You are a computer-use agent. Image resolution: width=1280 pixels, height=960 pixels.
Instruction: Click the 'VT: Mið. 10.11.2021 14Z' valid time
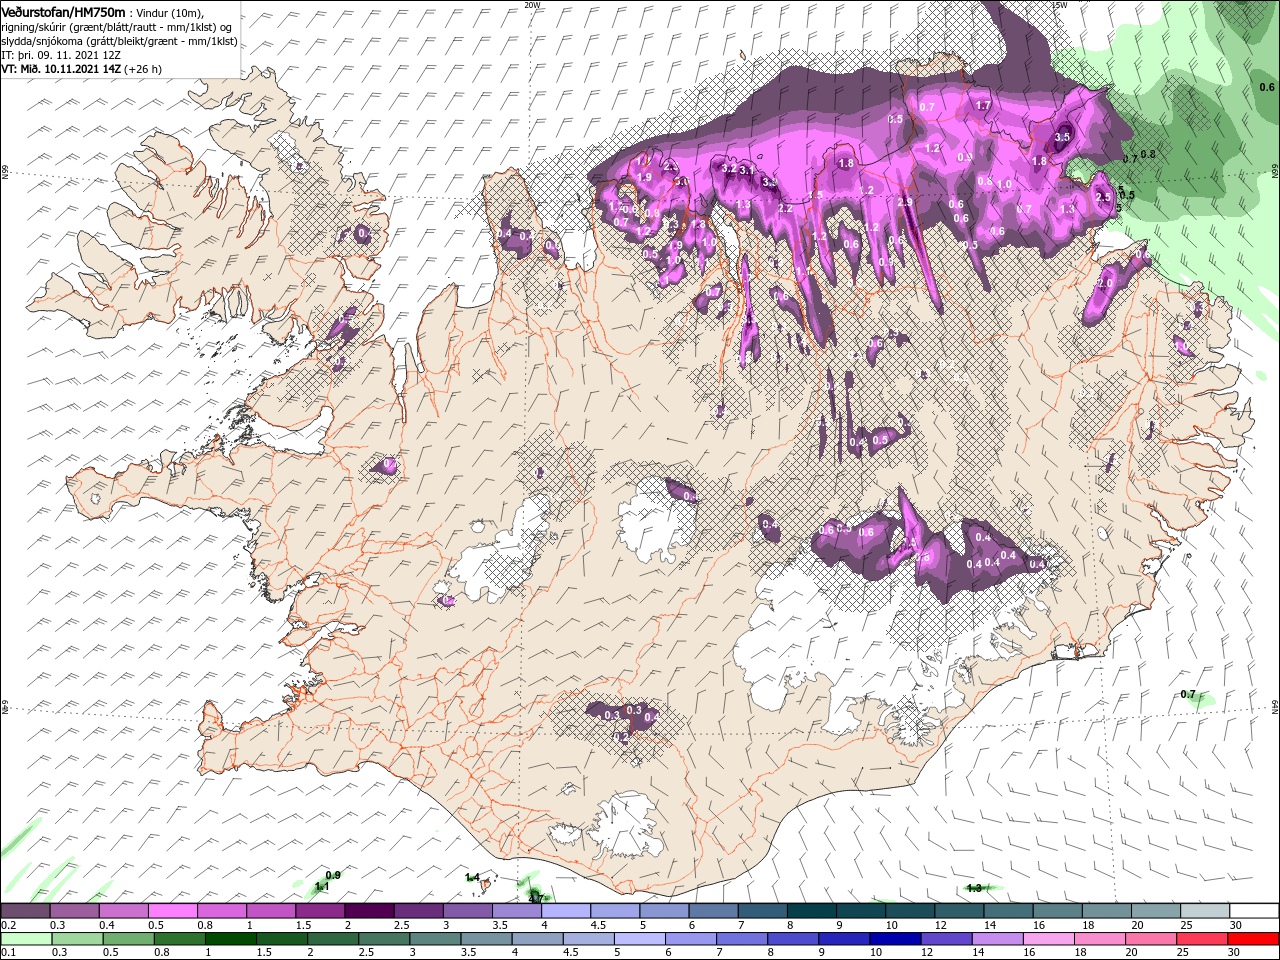pyautogui.click(x=61, y=69)
